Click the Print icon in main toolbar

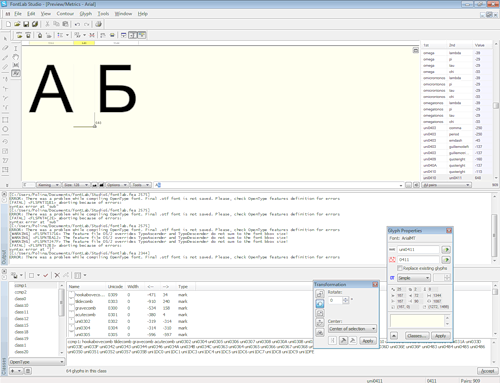click(x=98, y=24)
